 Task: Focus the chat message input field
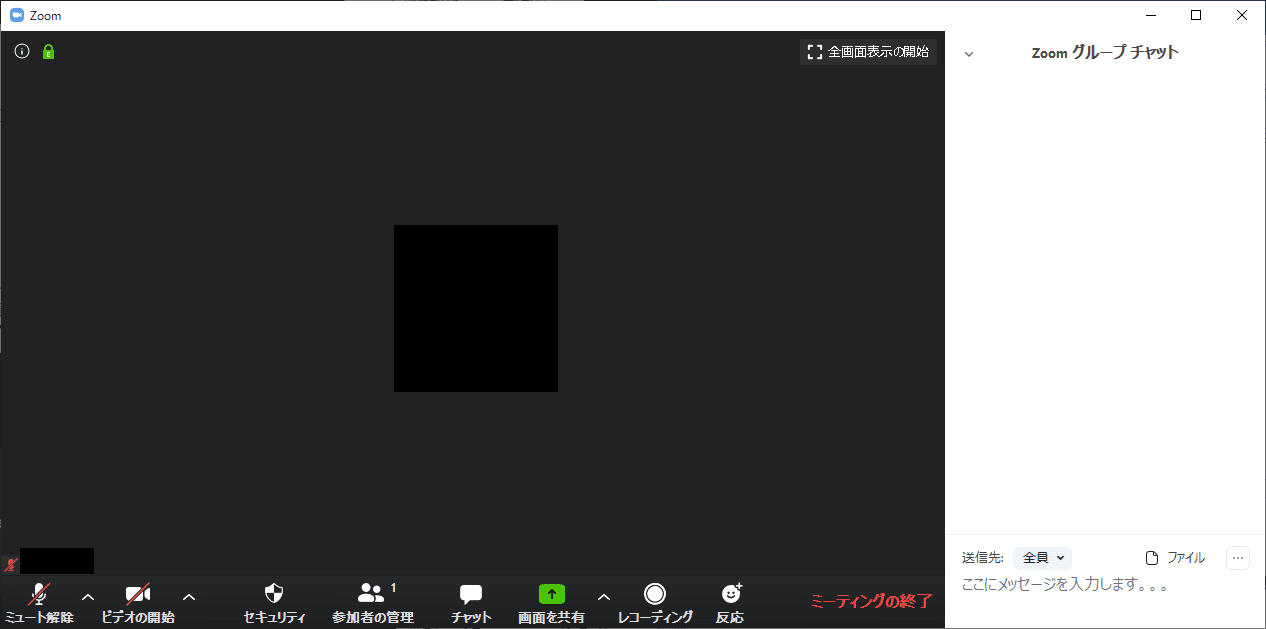1105,585
